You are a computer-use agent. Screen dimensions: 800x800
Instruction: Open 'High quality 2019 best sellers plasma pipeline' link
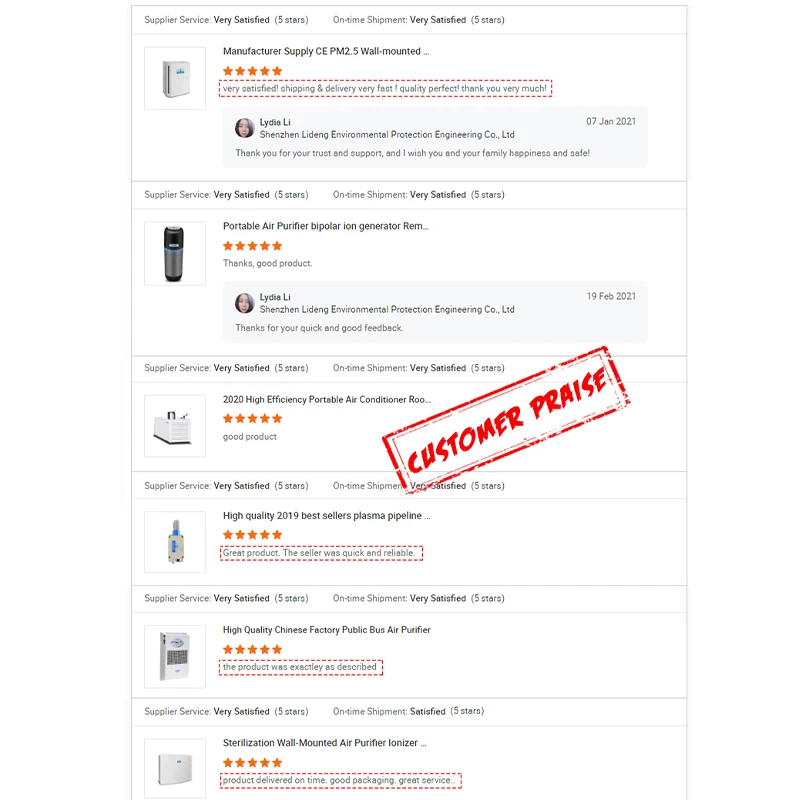coord(326,516)
